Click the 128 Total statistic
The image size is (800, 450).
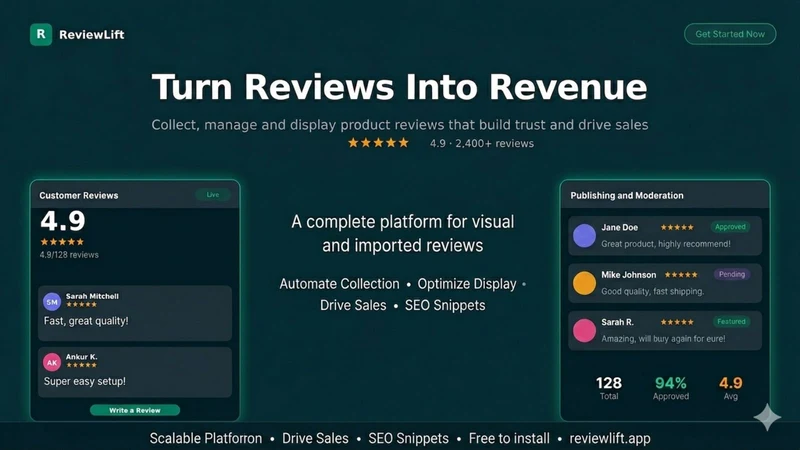609,388
